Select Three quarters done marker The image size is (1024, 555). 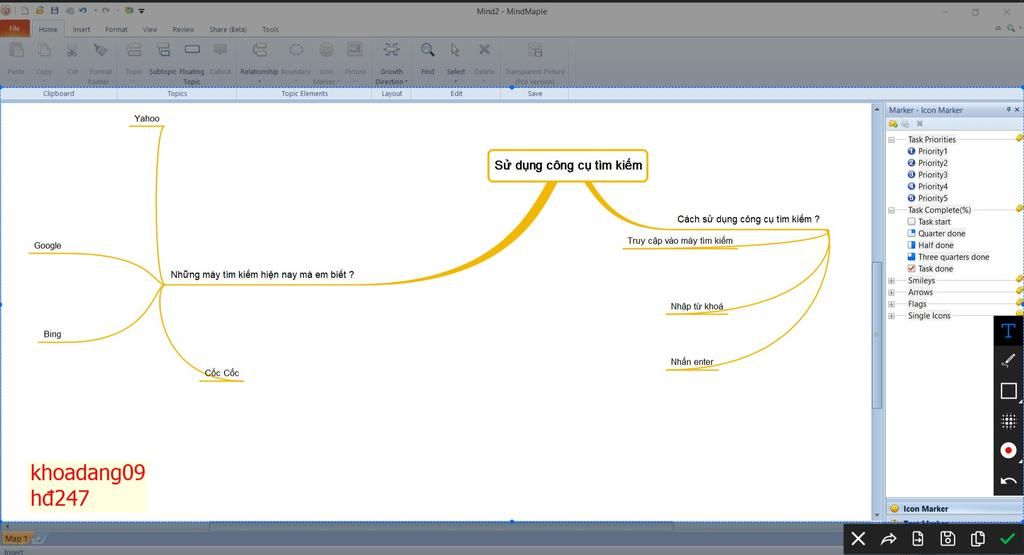(x=948, y=257)
